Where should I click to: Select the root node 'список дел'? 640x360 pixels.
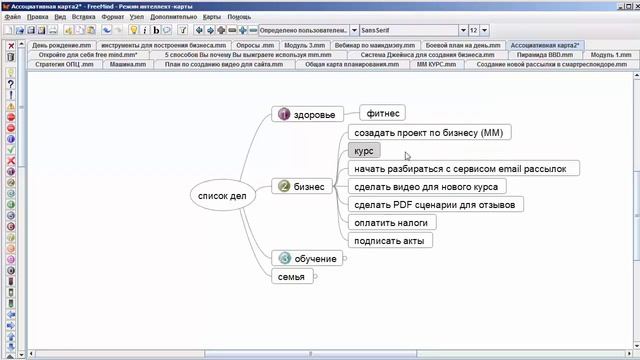click(x=222, y=196)
